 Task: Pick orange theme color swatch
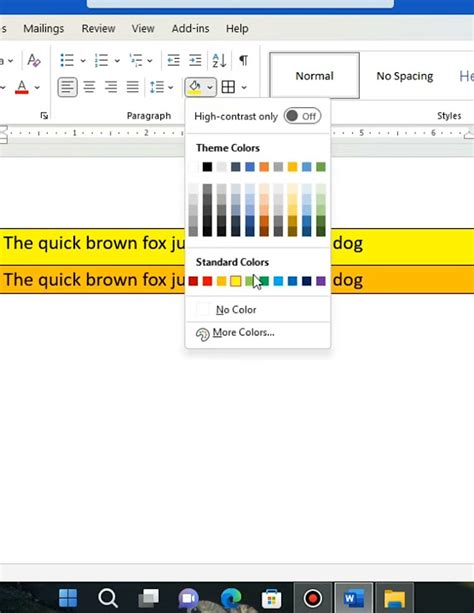pyautogui.click(x=264, y=167)
